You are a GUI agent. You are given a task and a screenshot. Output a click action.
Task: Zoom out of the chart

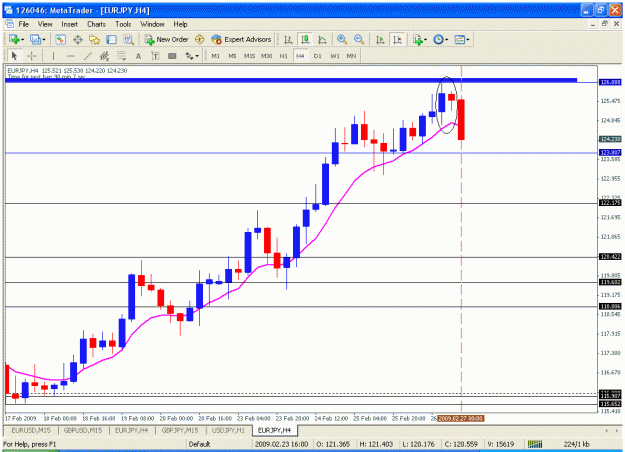359,39
